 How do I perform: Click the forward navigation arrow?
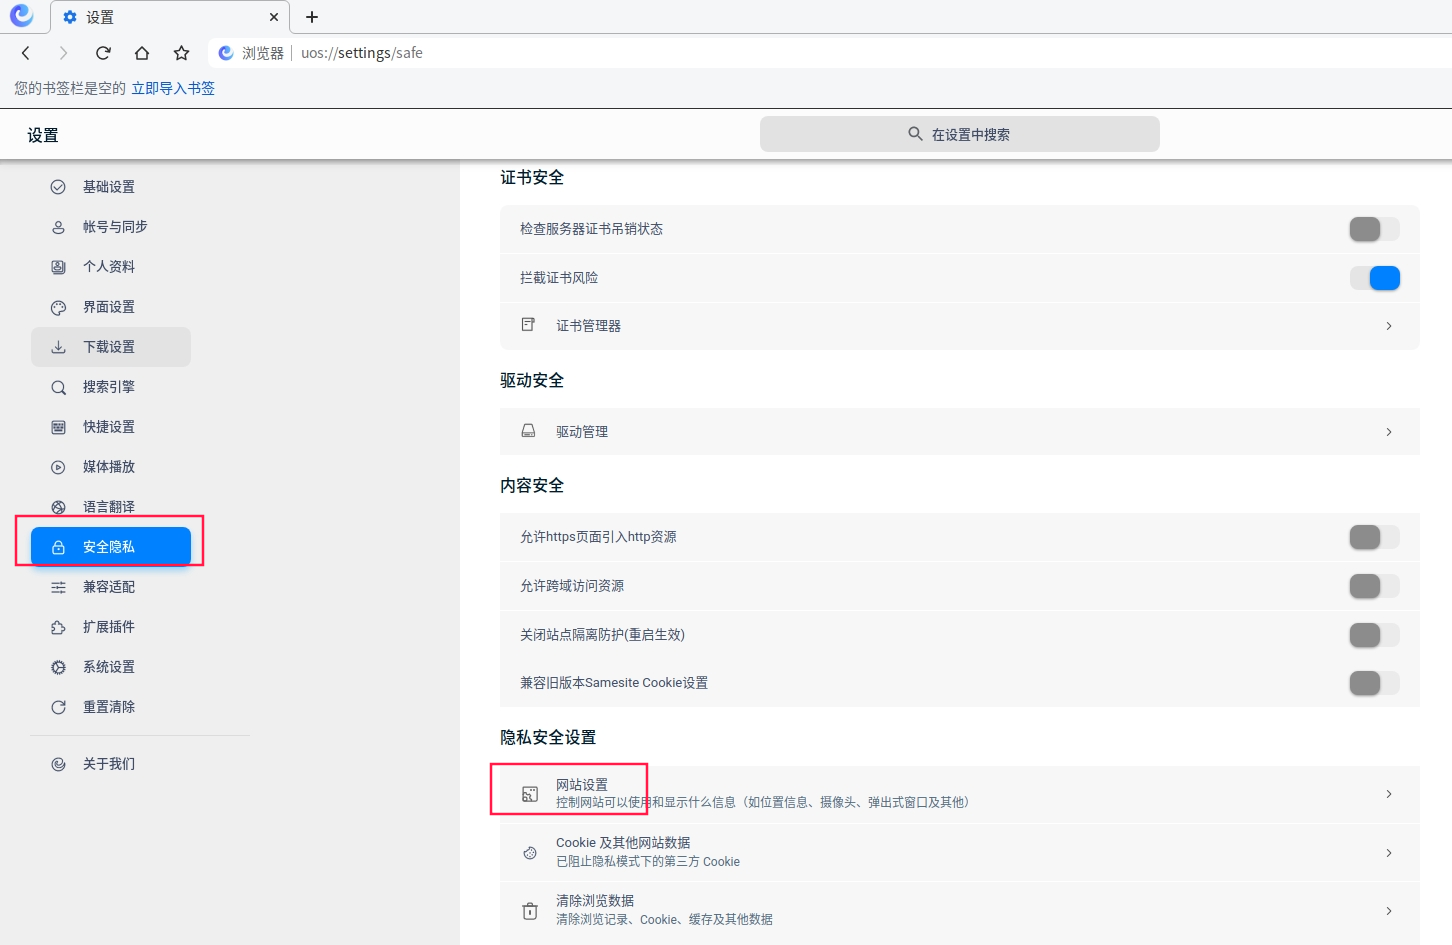coord(64,53)
